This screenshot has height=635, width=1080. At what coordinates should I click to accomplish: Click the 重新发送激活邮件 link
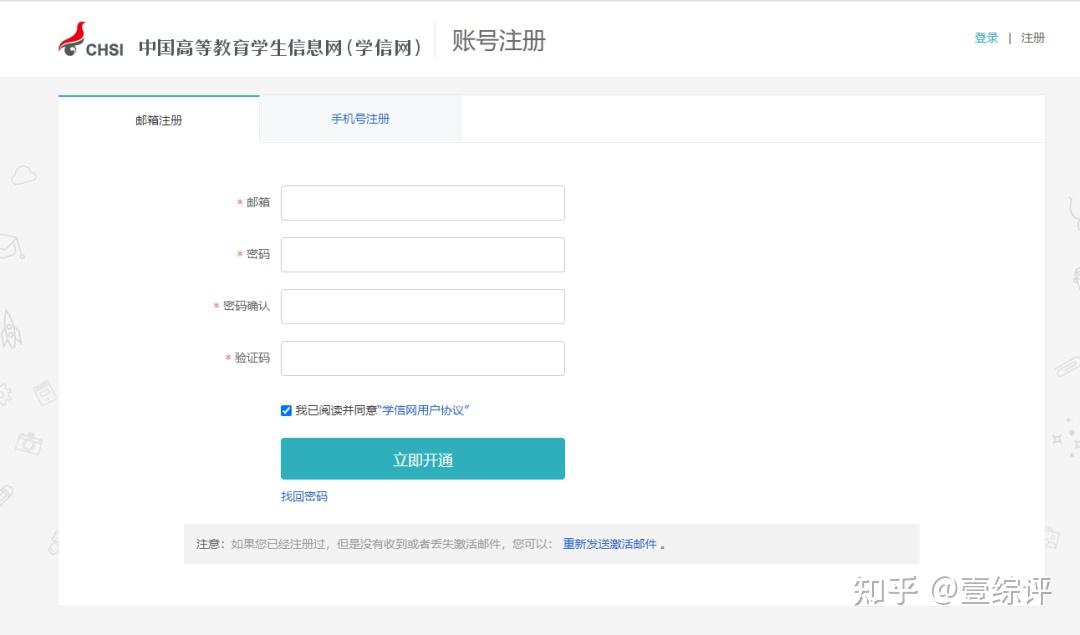[610, 544]
